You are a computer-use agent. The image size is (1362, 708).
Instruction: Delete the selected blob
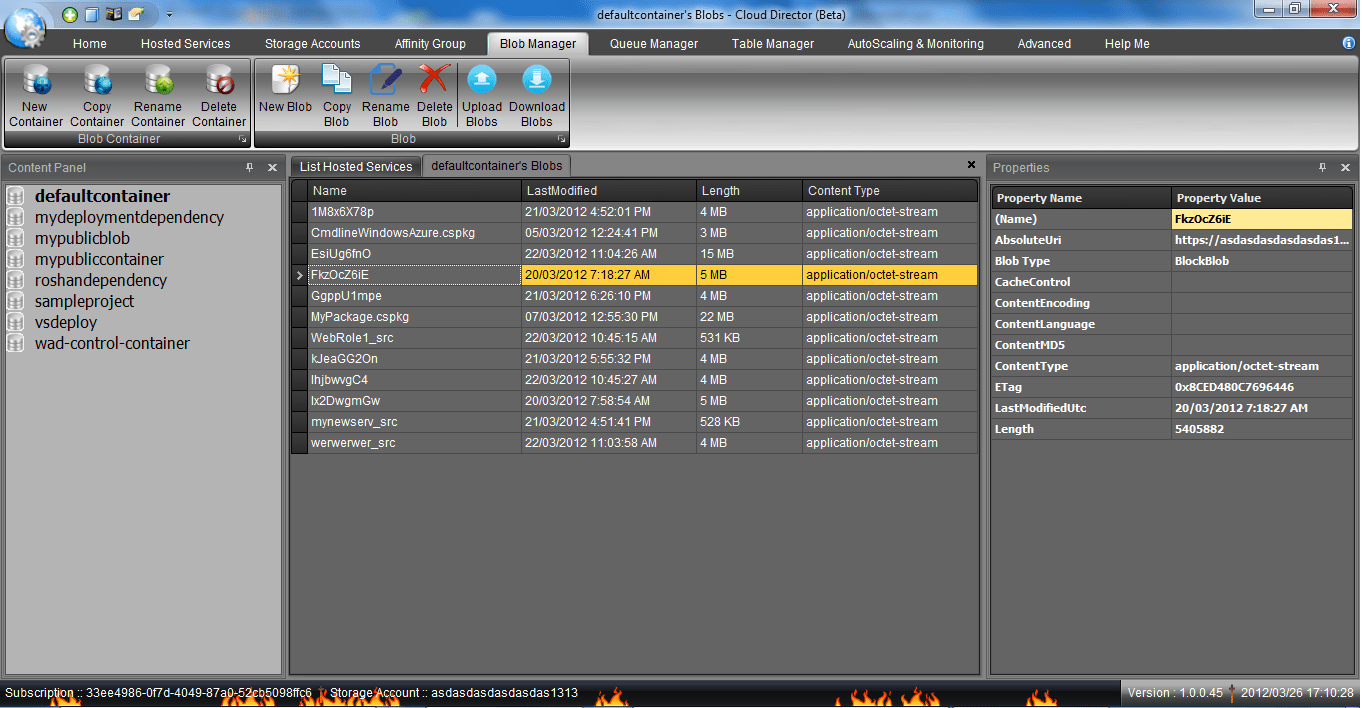click(434, 80)
